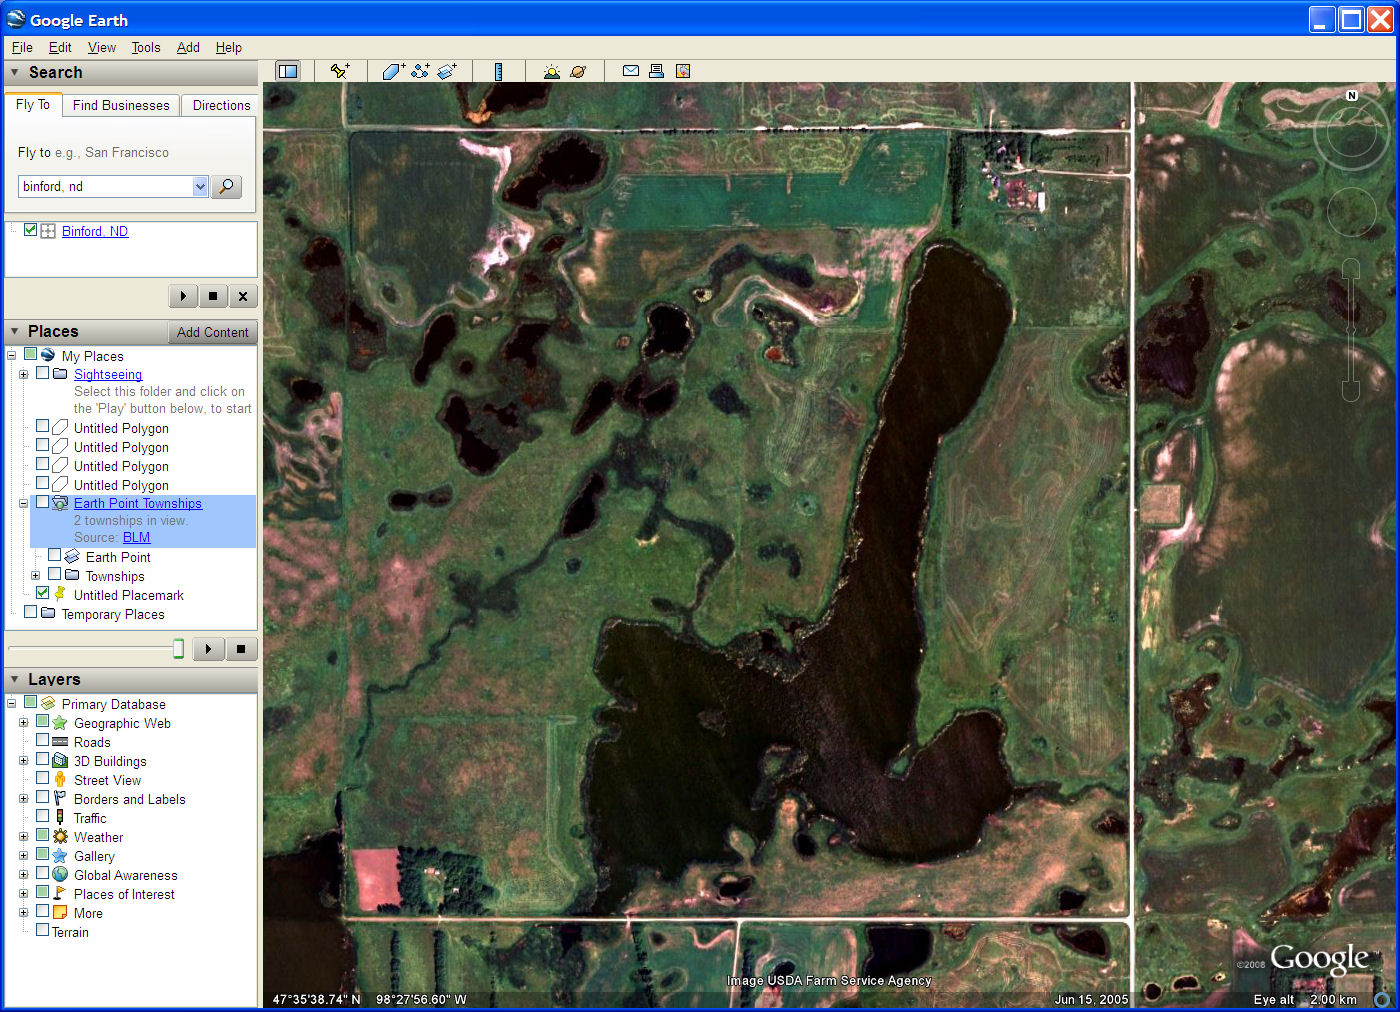Screen dimensions: 1400x1012
Task: Toggle the Sun lighting tool
Action: point(551,71)
